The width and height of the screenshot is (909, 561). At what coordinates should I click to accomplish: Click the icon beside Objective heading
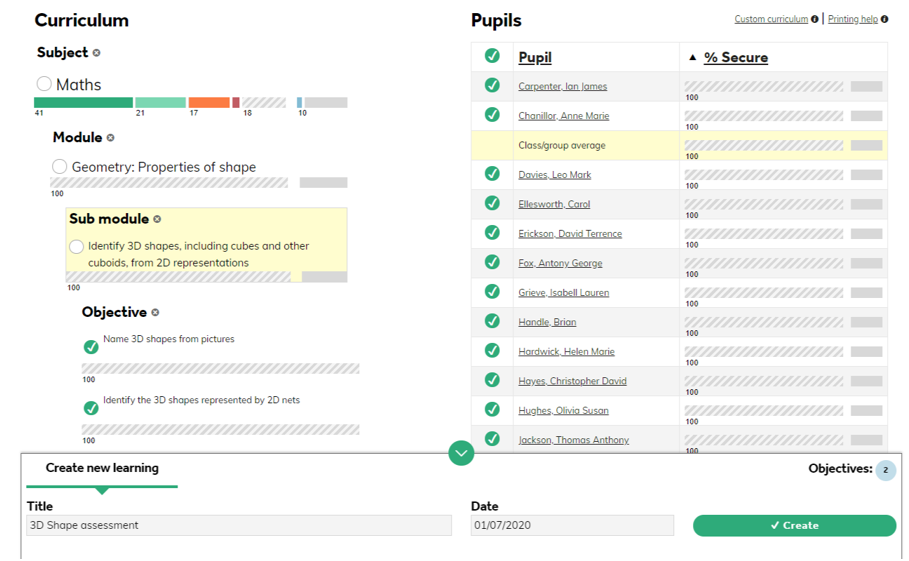pos(155,312)
